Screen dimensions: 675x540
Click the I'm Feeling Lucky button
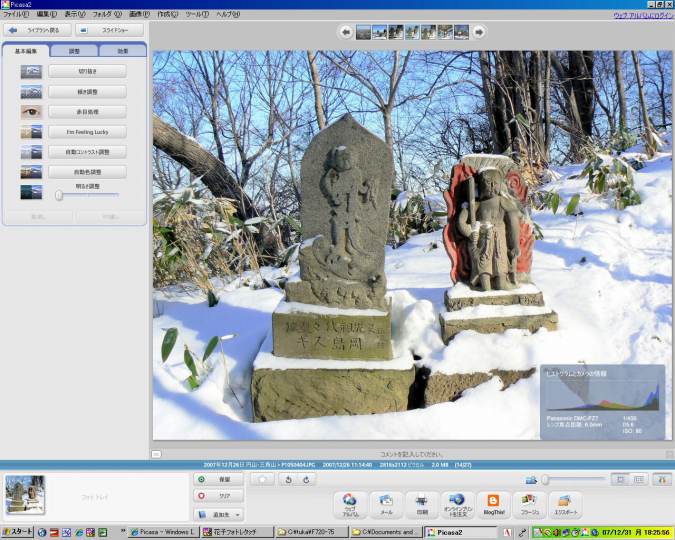coord(87,131)
